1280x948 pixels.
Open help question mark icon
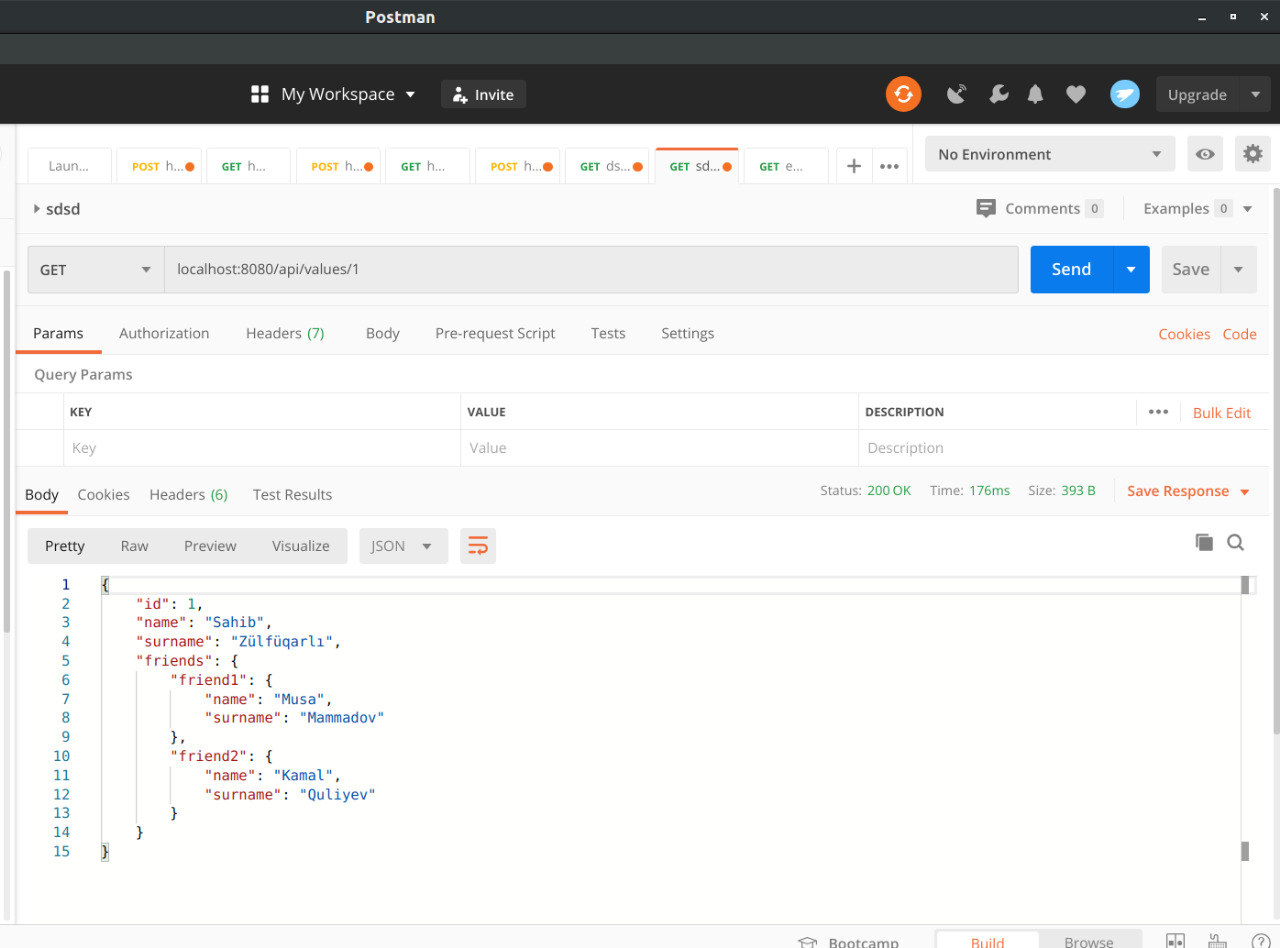tap(1261, 941)
